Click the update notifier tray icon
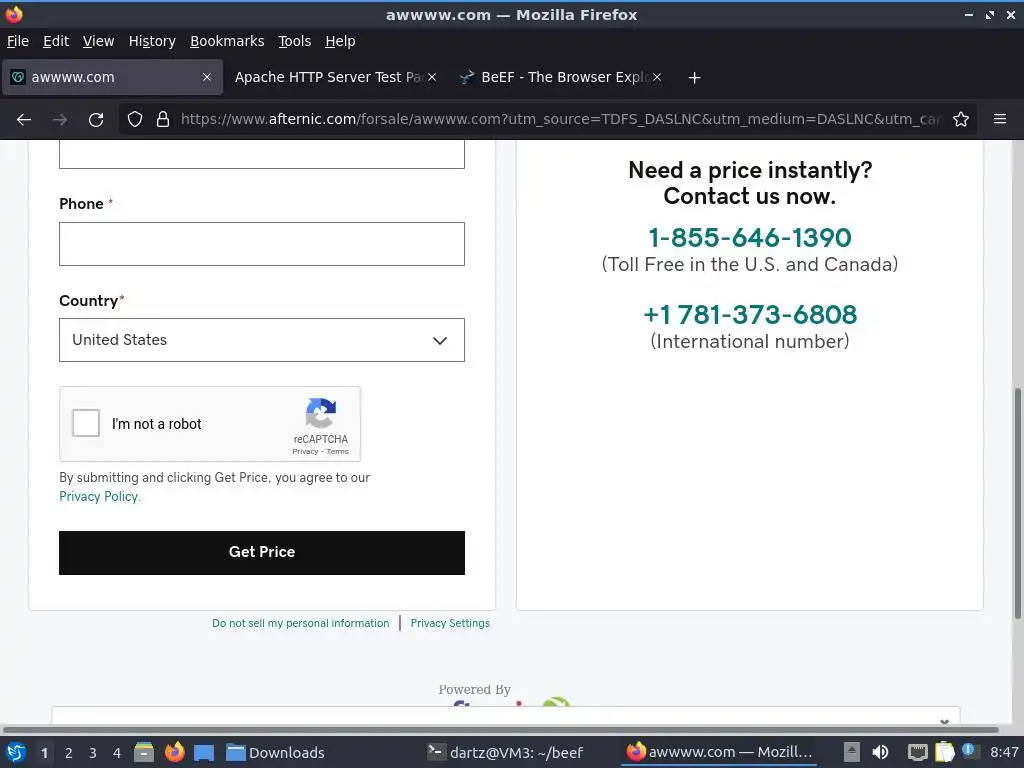This screenshot has height=768, width=1024. tap(969, 751)
